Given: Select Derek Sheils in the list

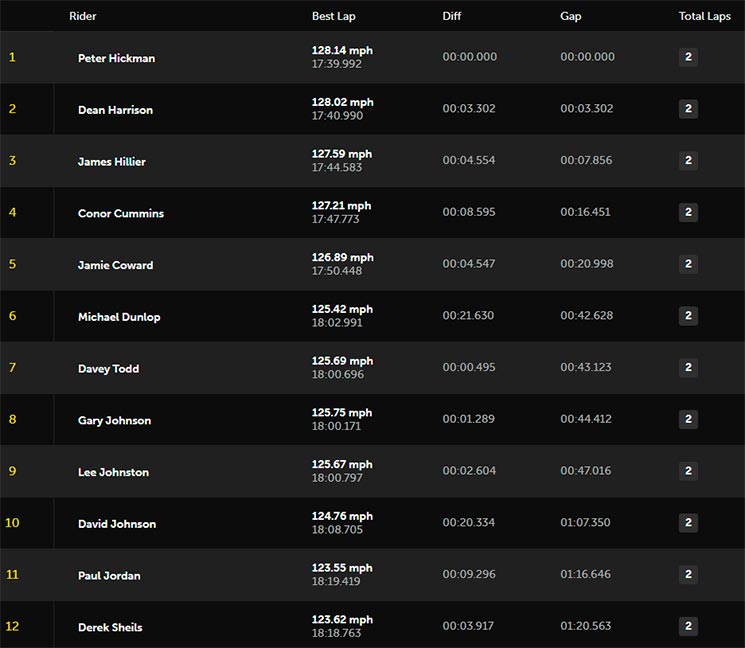Looking at the screenshot, I should (110, 628).
